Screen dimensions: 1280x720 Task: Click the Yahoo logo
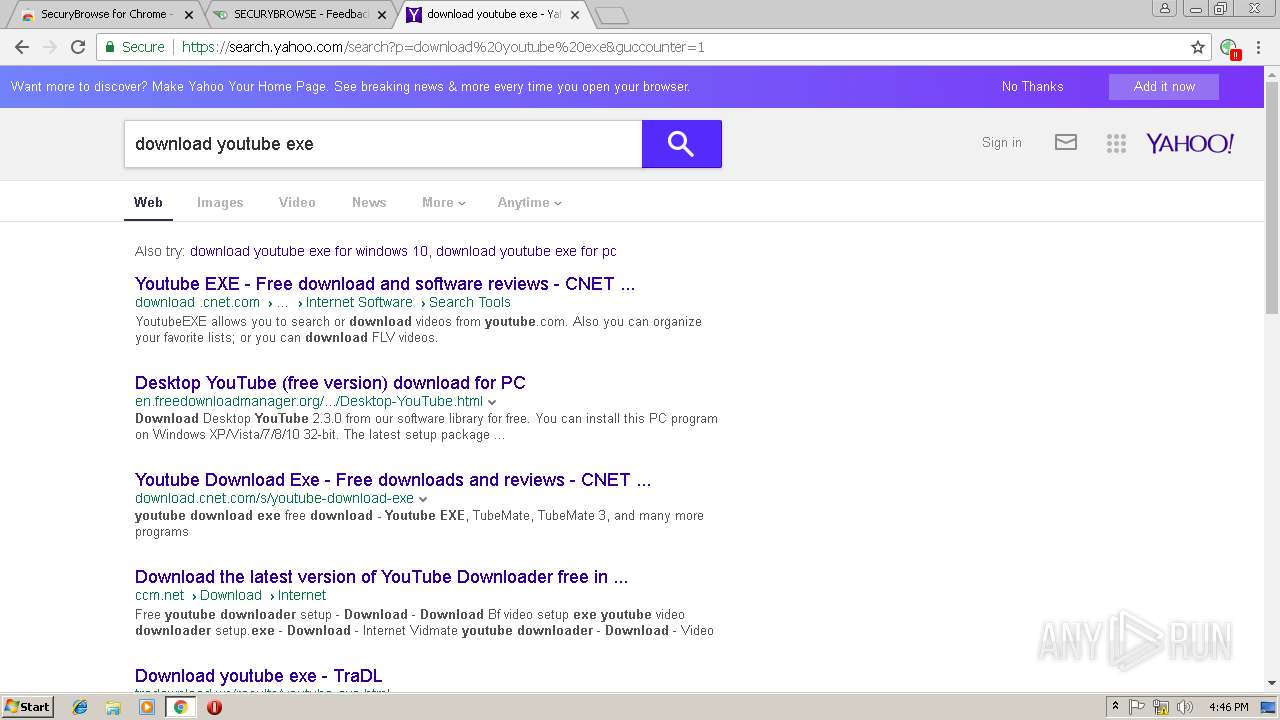[x=1190, y=143]
